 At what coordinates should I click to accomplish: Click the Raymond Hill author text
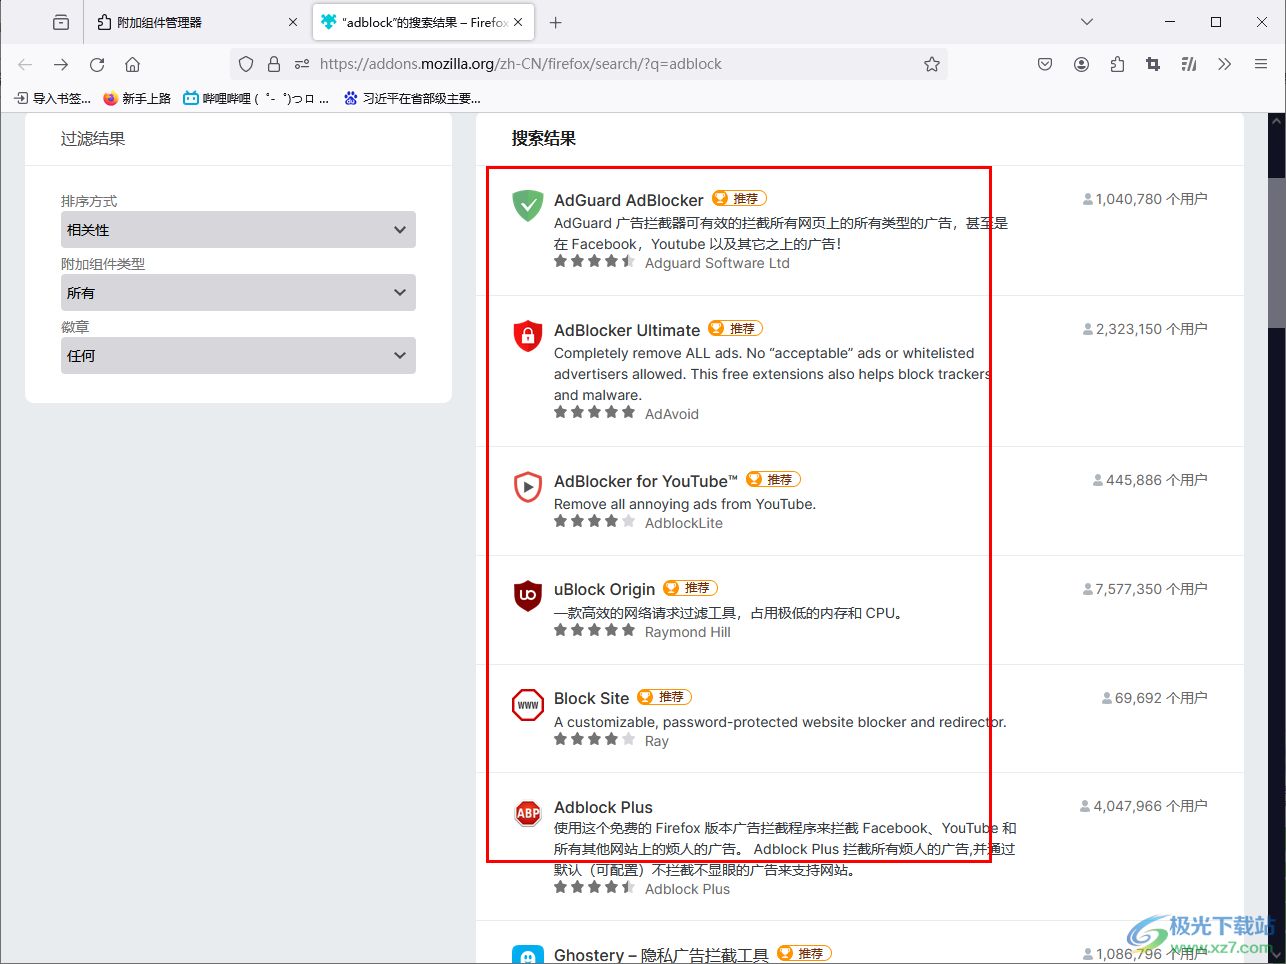(x=688, y=632)
